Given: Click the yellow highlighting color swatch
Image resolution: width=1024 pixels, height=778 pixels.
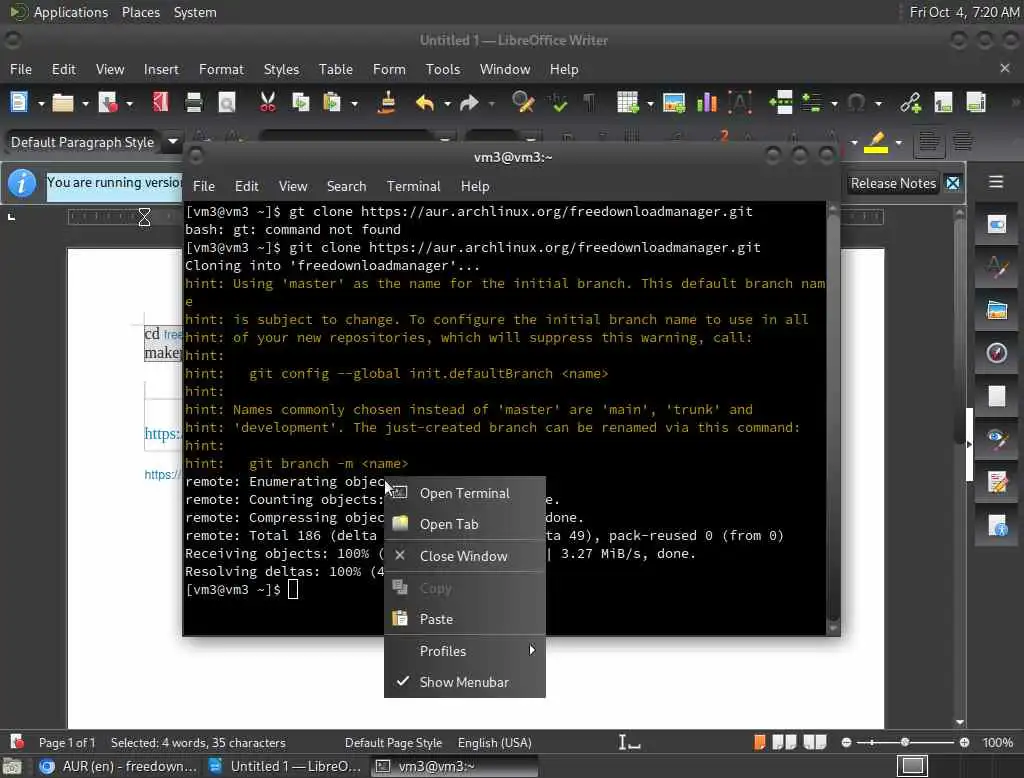Looking at the screenshot, I should 876,142.
